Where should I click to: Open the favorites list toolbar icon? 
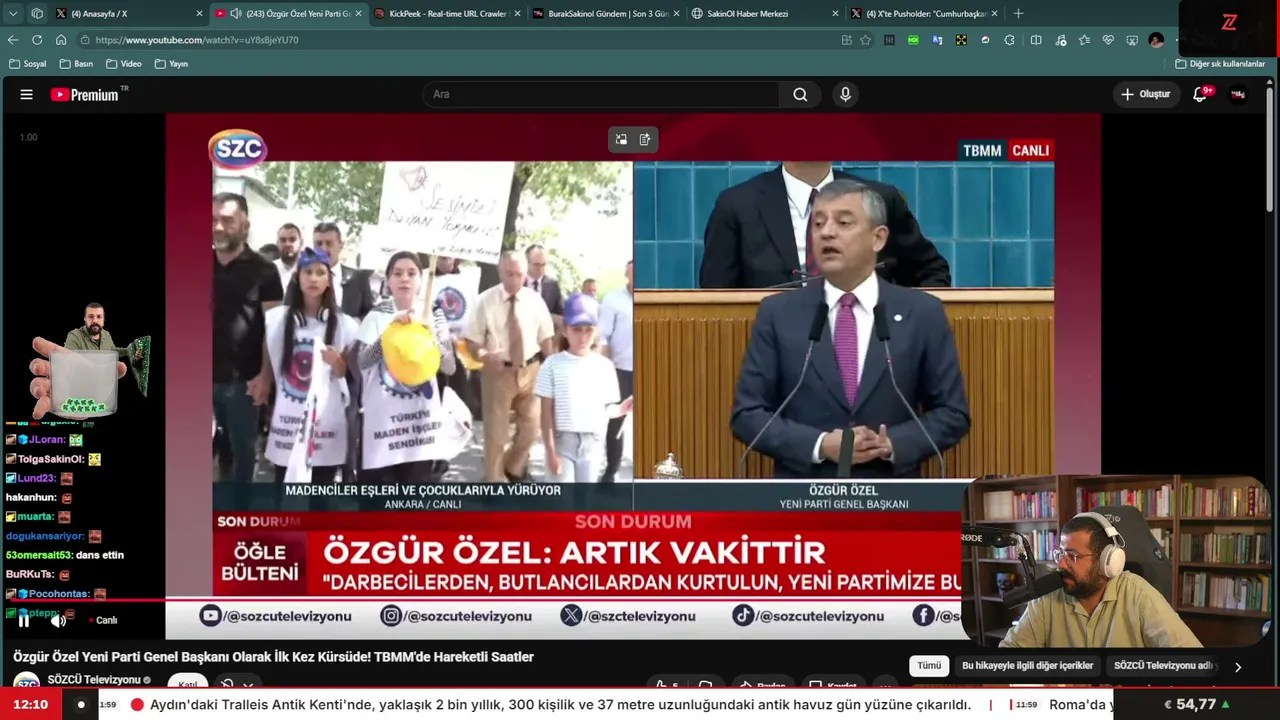pos(1084,40)
